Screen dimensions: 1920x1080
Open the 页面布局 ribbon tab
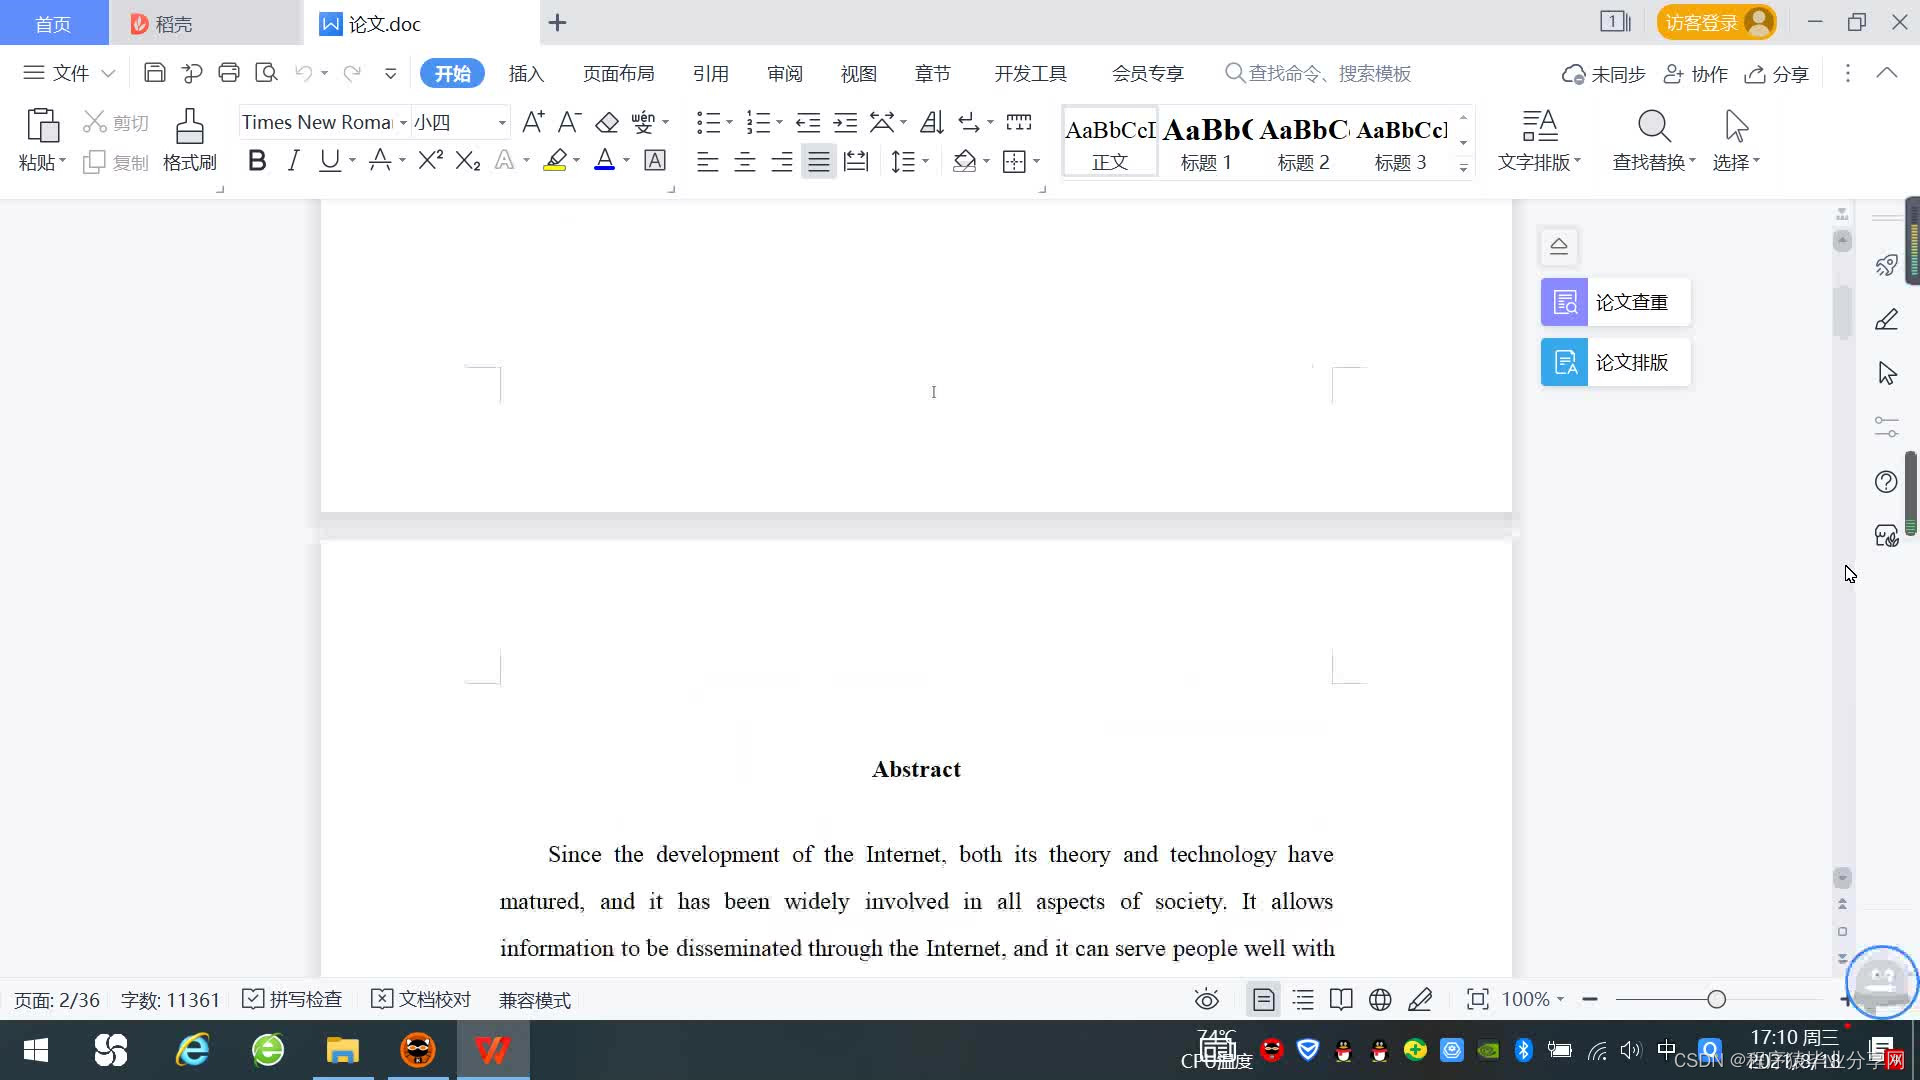point(618,73)
